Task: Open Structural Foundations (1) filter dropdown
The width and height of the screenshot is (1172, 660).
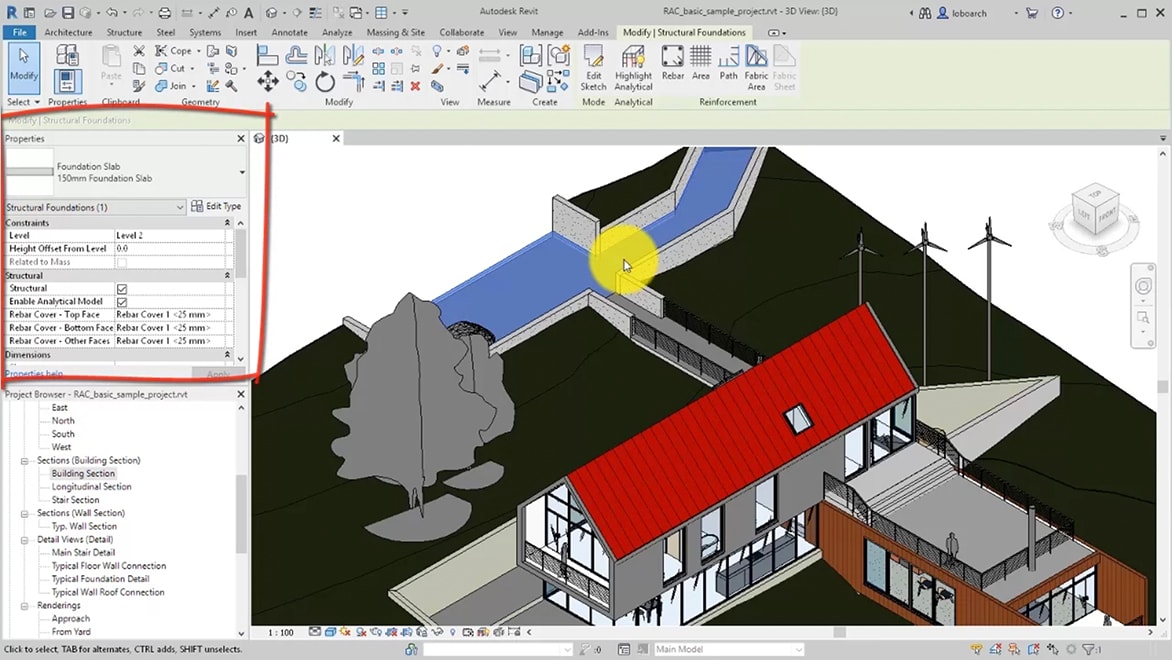Action: click(180, 207)
